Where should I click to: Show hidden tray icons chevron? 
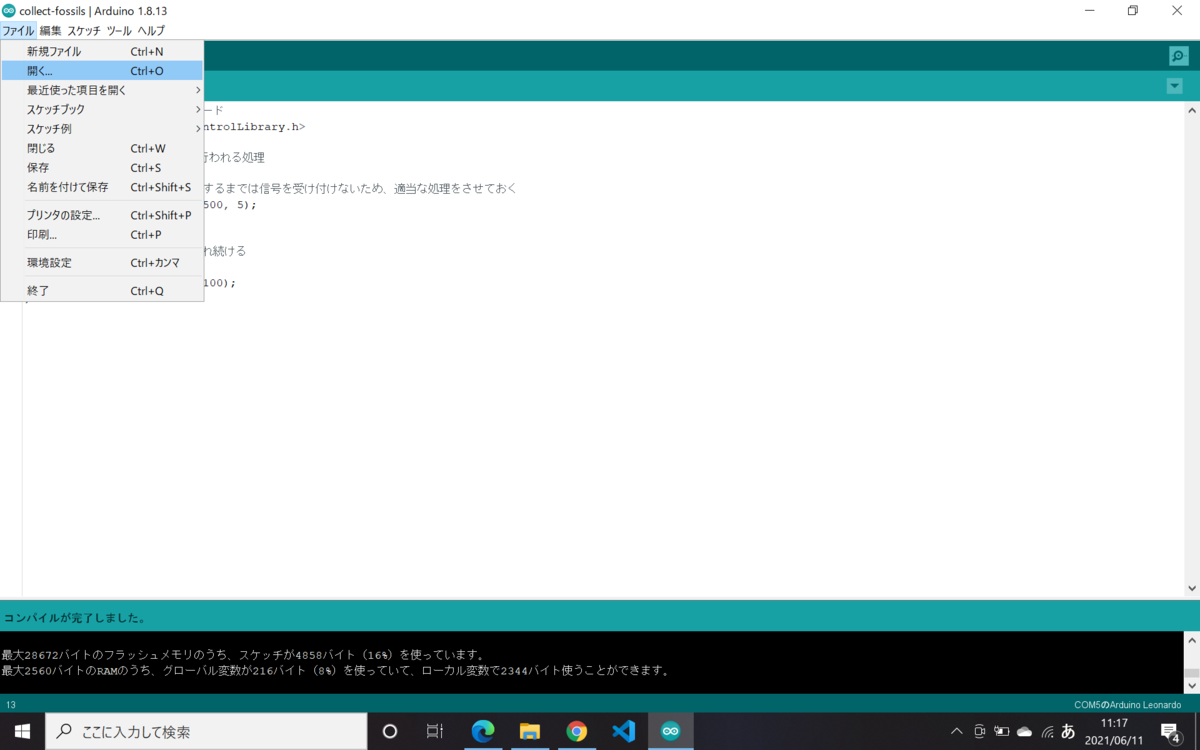click(x=956, y=732)
